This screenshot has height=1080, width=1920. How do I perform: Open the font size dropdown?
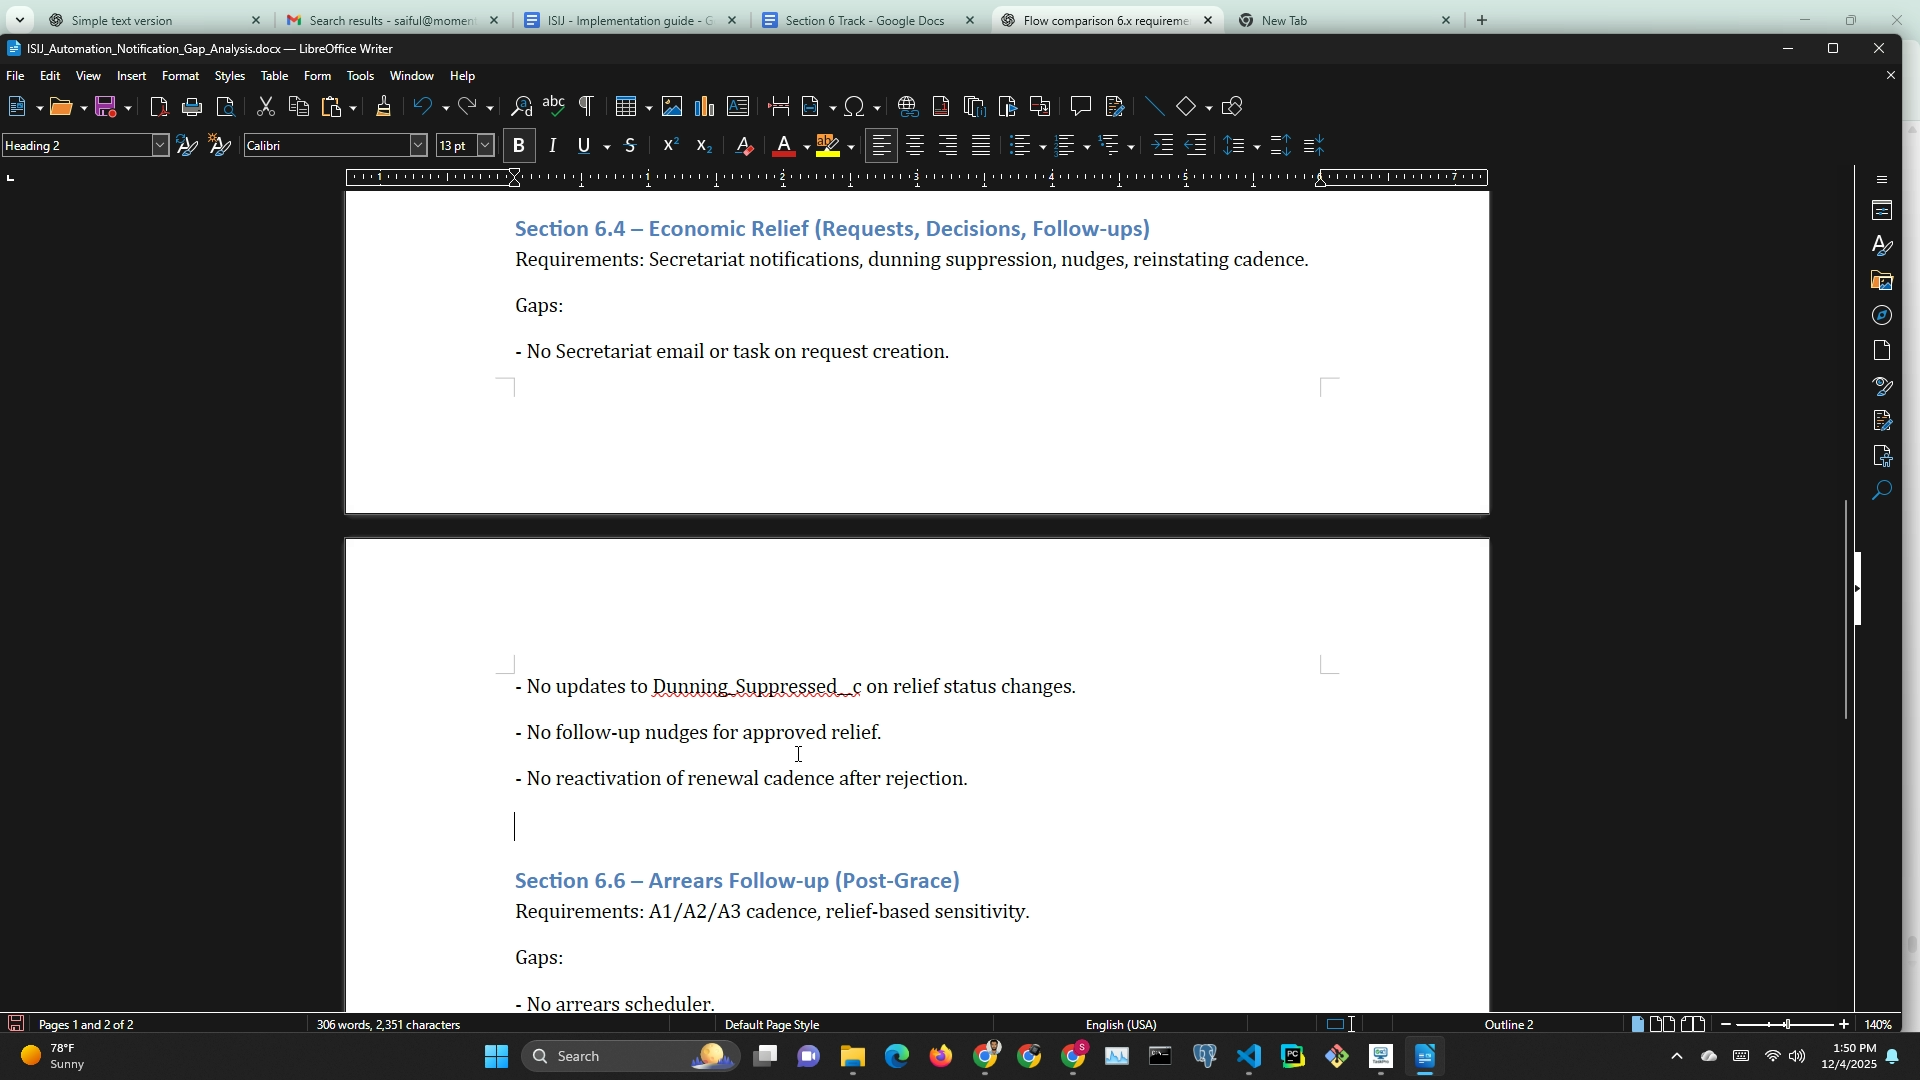[486, 146]
